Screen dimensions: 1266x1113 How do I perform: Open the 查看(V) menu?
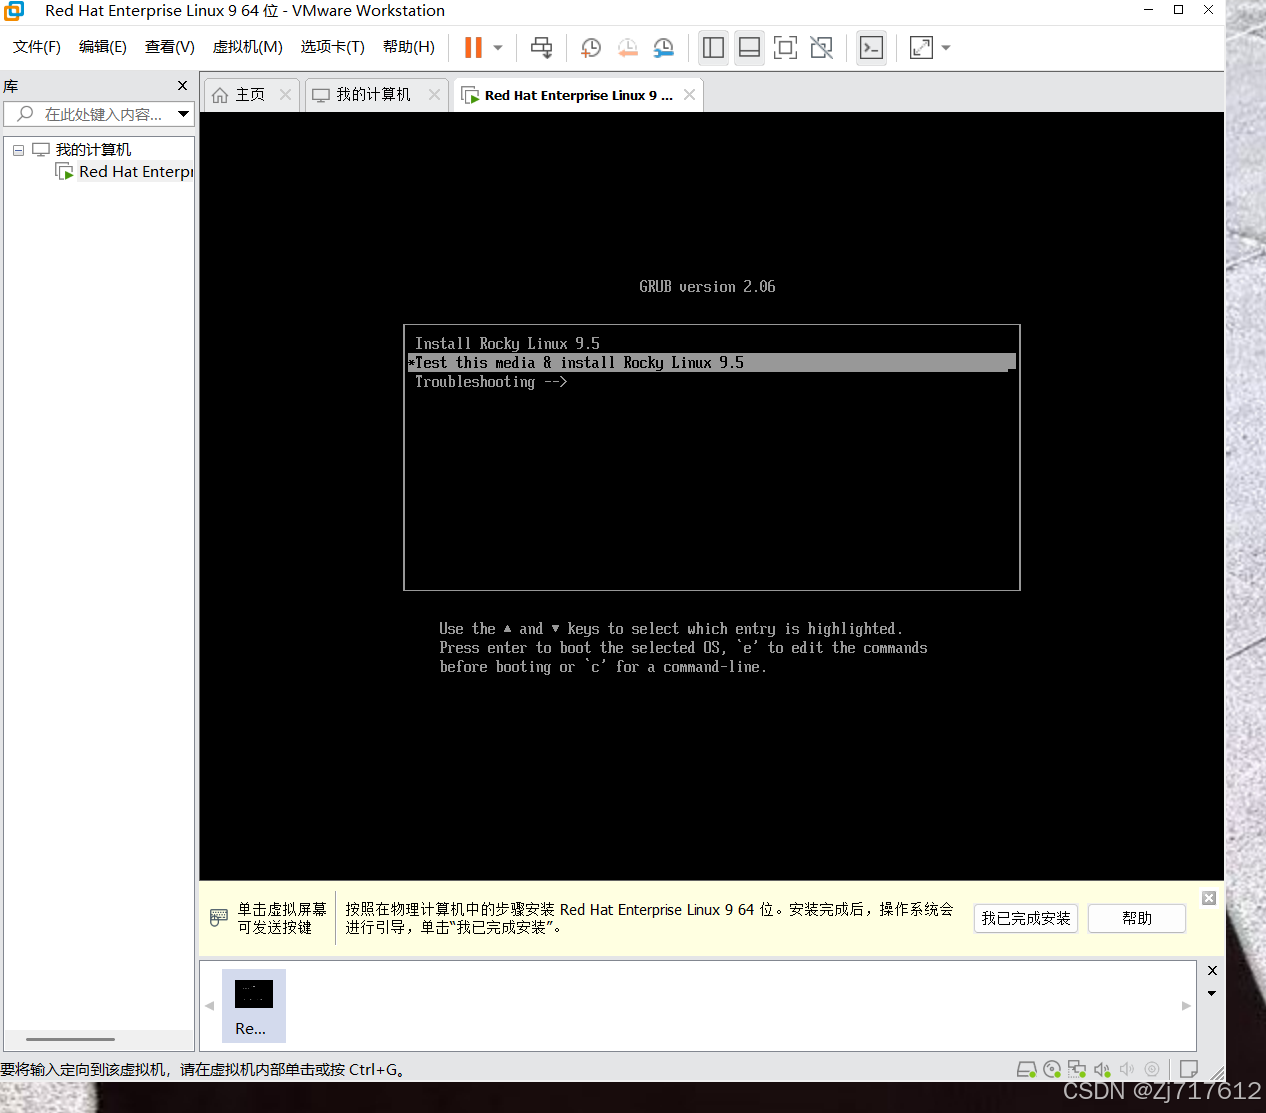point(170,47)
